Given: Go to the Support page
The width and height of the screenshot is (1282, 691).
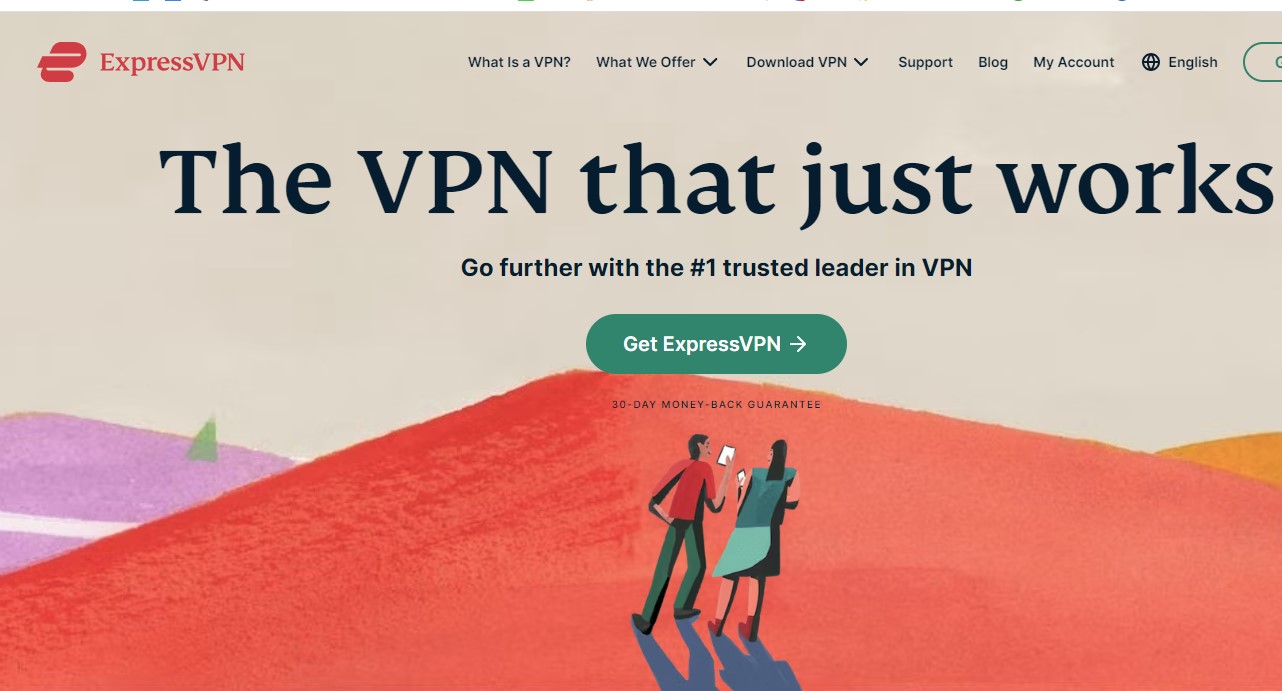Looking at the screenshot, I should click(x=925, y=62).
